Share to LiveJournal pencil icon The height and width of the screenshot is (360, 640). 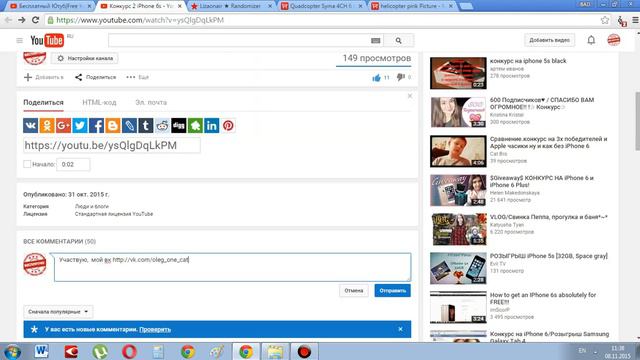tap(129, 126)
